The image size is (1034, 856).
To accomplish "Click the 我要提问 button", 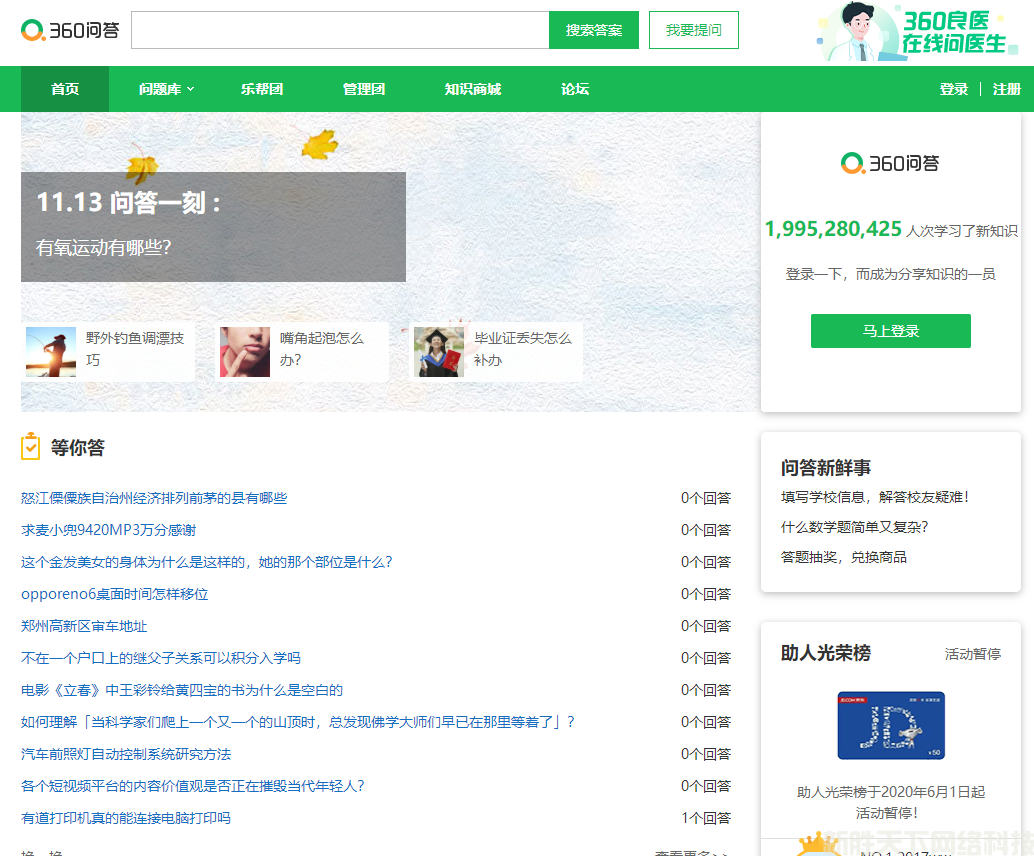I will click(x=693, y=30).
